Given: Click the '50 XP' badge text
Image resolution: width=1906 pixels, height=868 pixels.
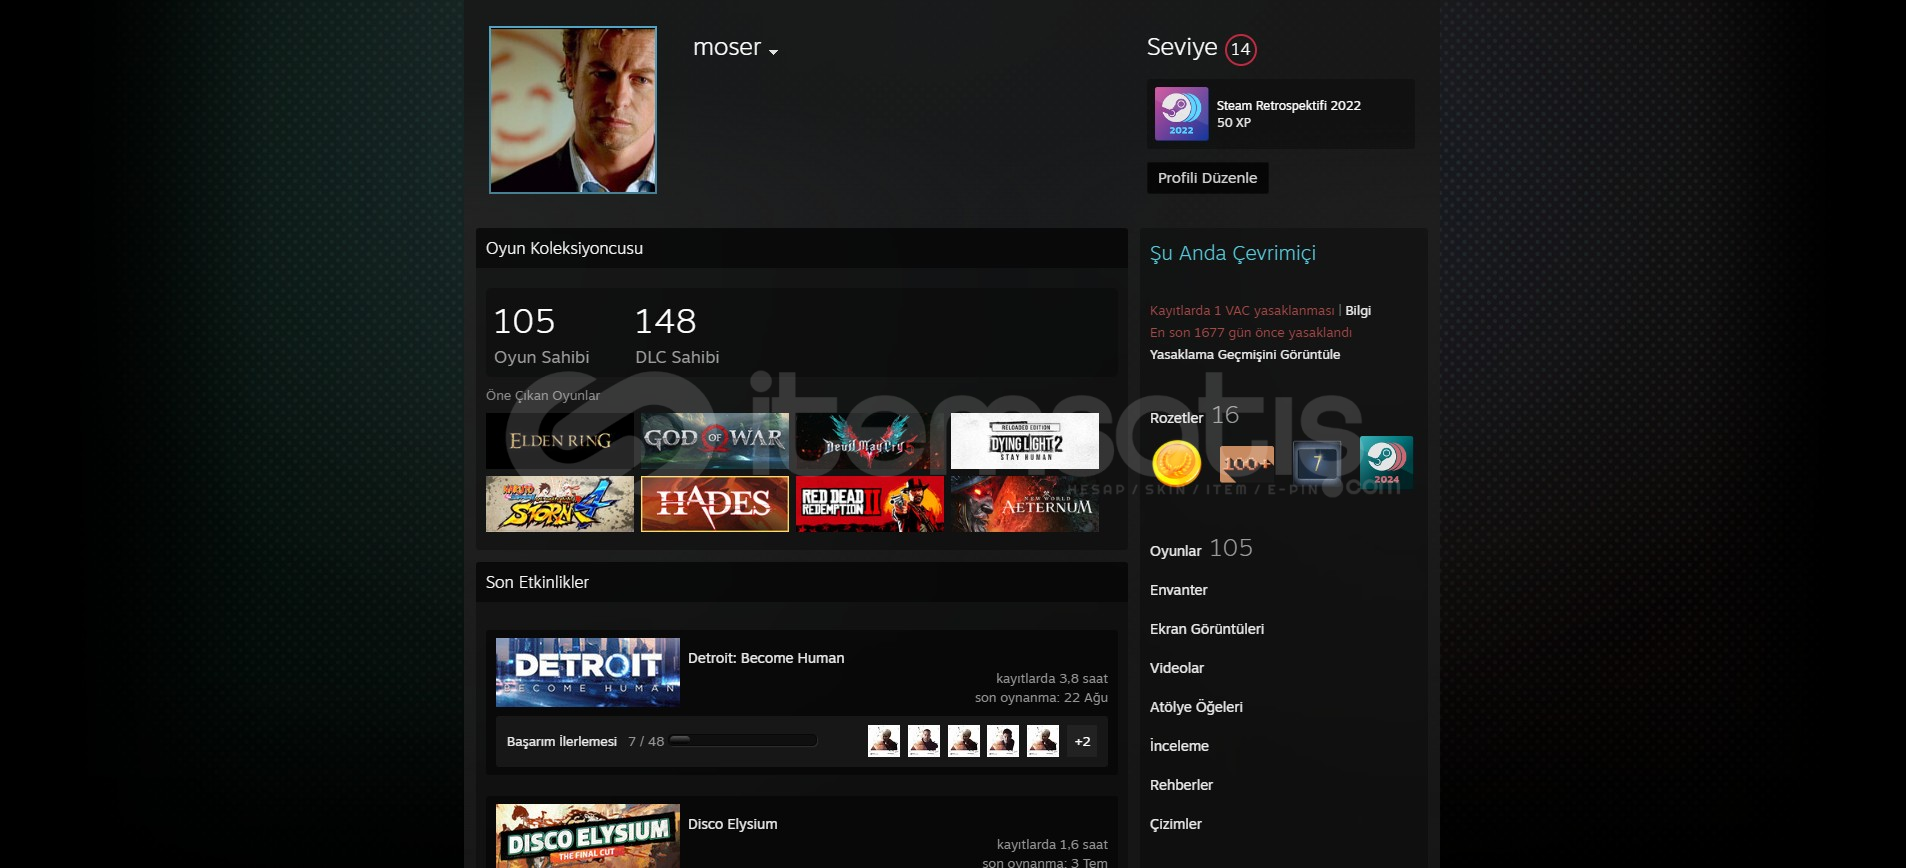Looking at the screenshot, I should coord(1234,122).
